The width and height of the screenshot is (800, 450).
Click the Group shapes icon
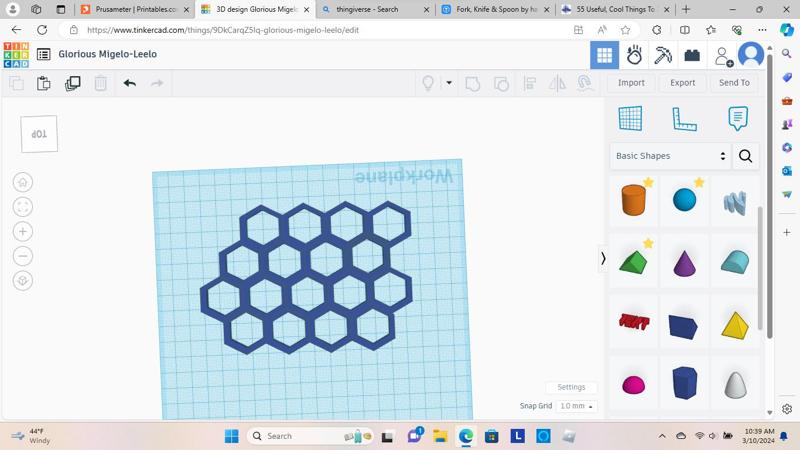click(472, 83)
